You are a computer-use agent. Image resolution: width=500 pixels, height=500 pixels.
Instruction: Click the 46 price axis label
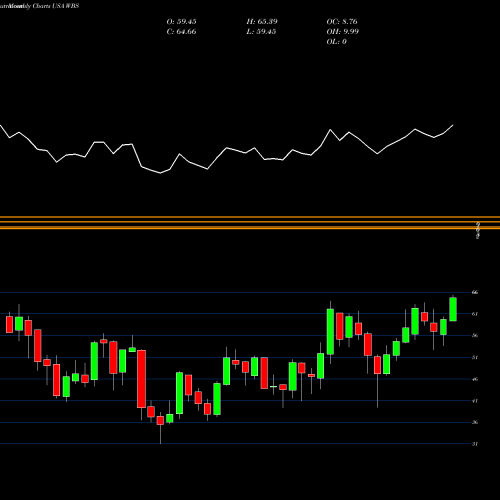(475, 379)
